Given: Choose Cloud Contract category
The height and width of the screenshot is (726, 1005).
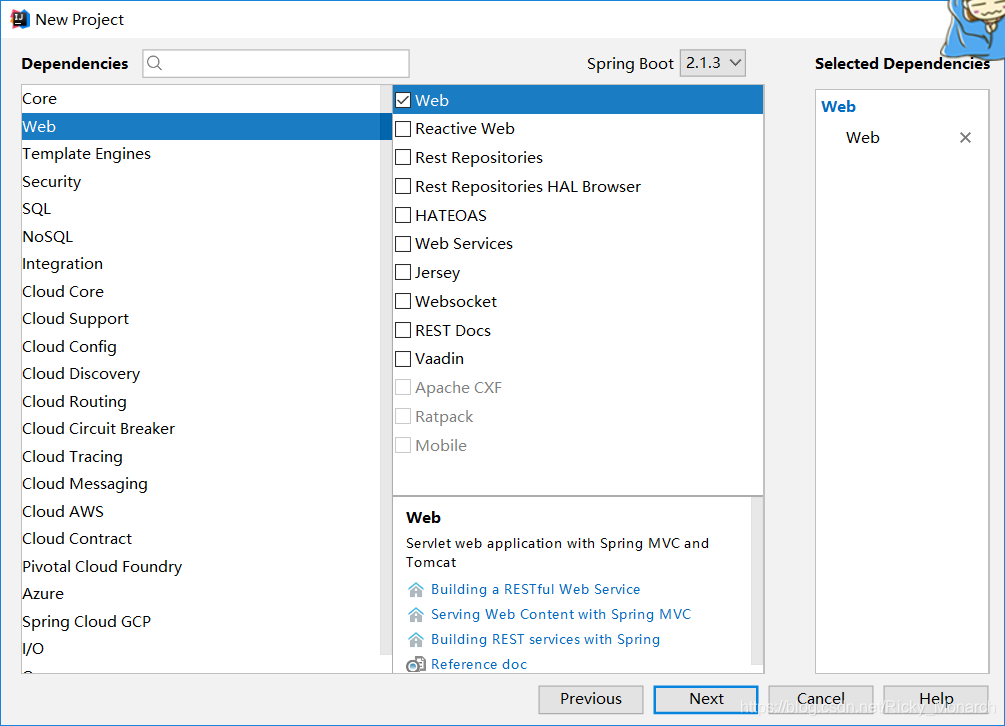Looking at the screenshot, I should pyautogui.click(x=201, y=539).
